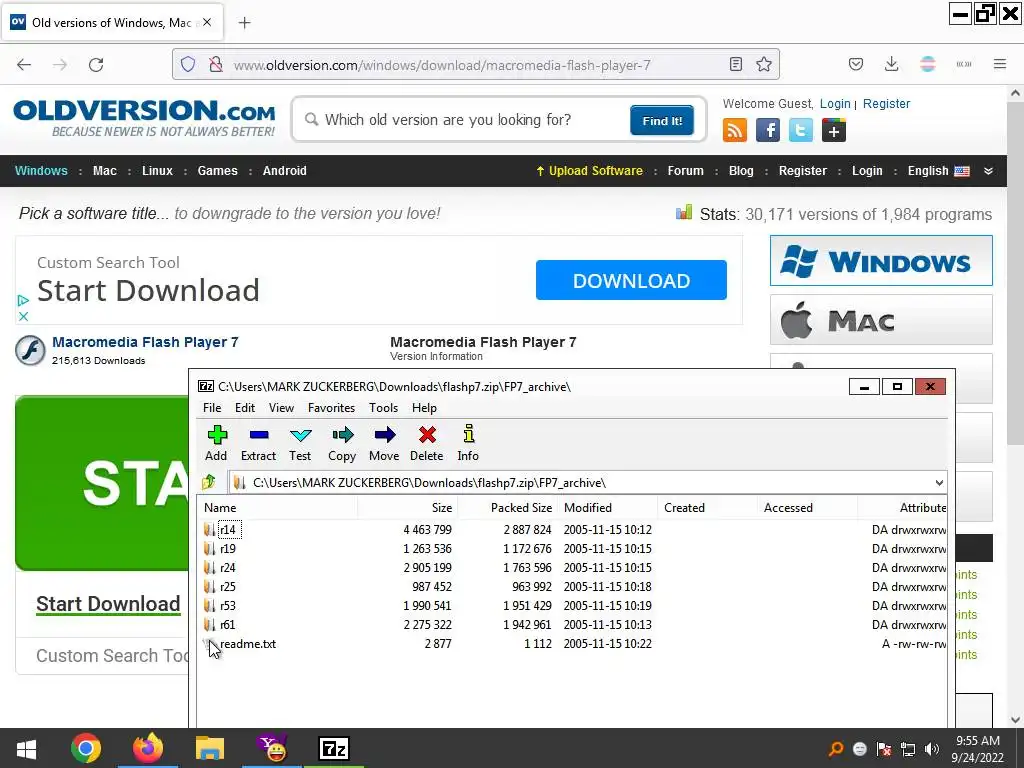The height and width of the screenshot is (768, 1024).
Task: Open Yahoo Messenger from the taskbar
Action: click(x=272, y=748)
